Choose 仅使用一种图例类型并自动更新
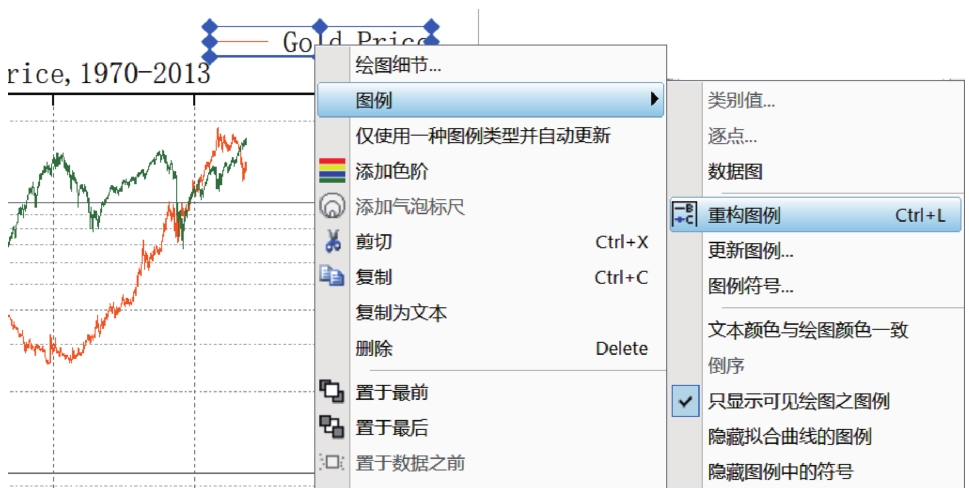Viewport: 969px width, 491px height. 491,135
